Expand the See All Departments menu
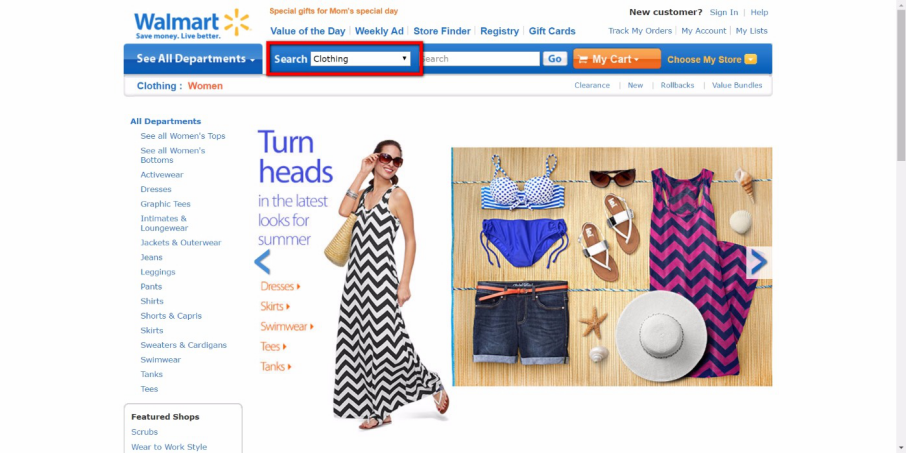This screenshot has height=454, width=907. coord(193,59)
